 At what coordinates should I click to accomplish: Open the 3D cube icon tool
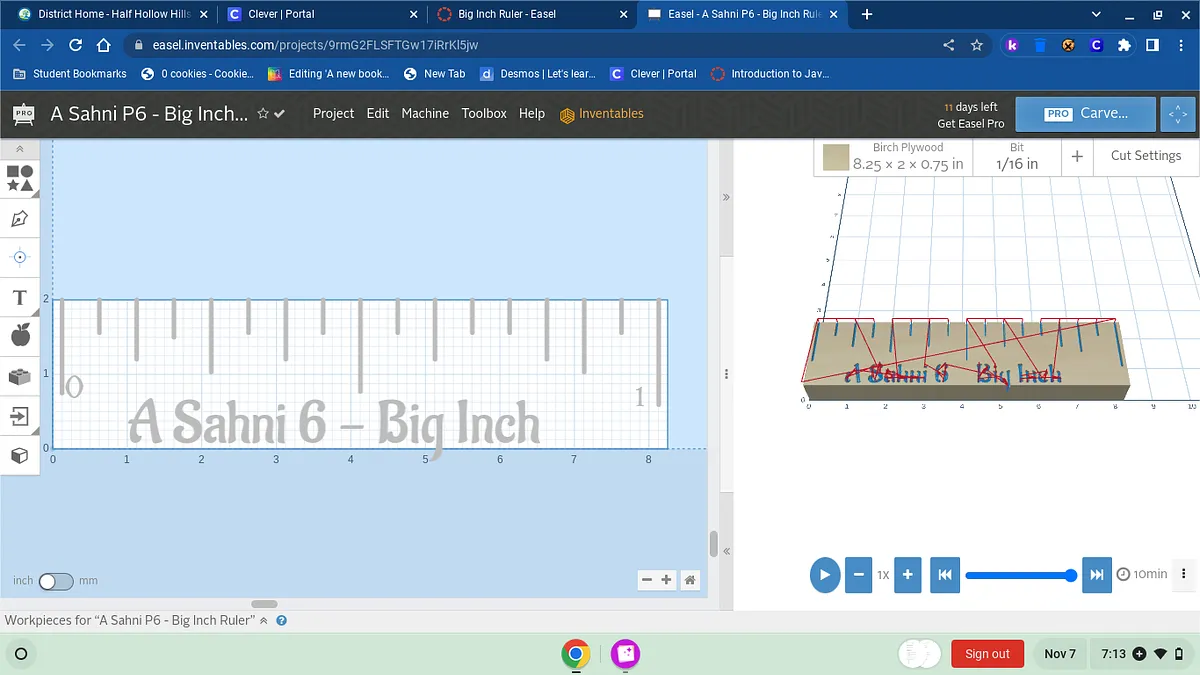(20, 456)
